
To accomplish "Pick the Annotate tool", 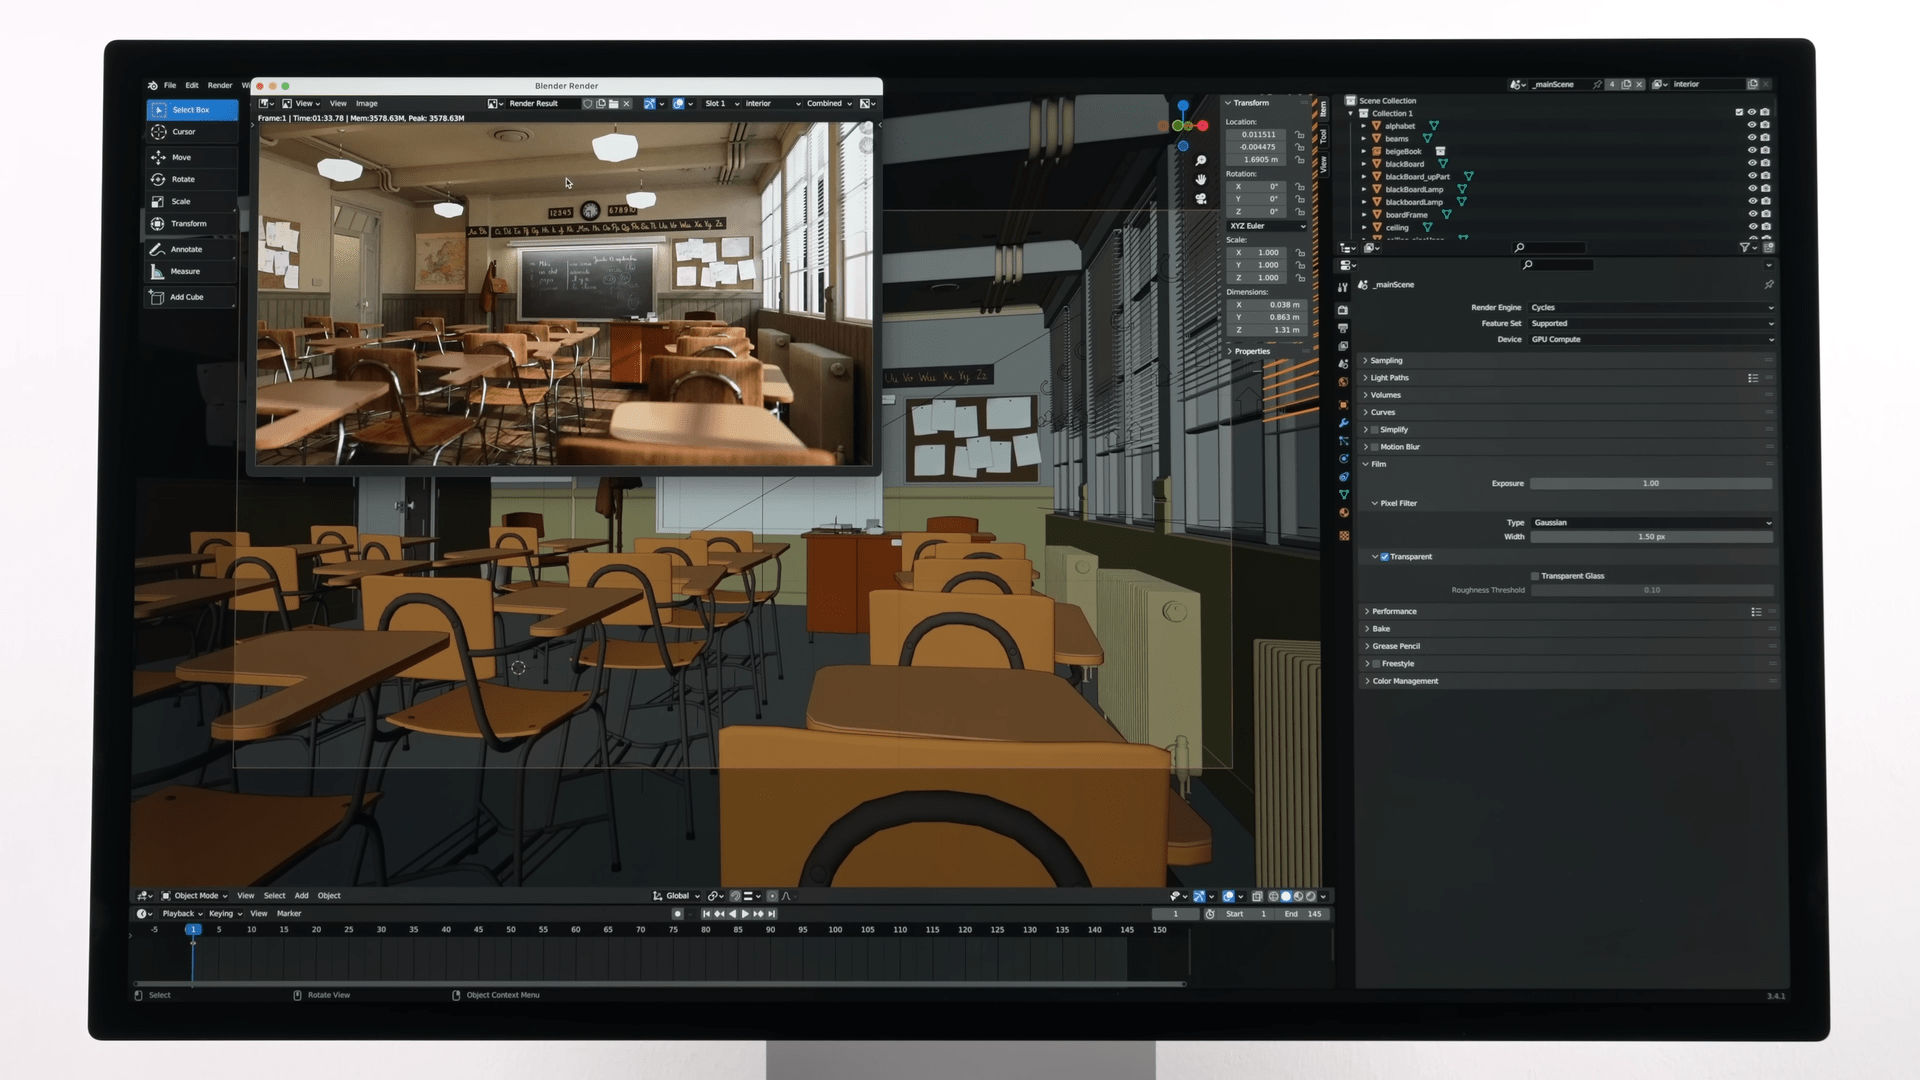I will pyautogui.click(x=186, y=249).
